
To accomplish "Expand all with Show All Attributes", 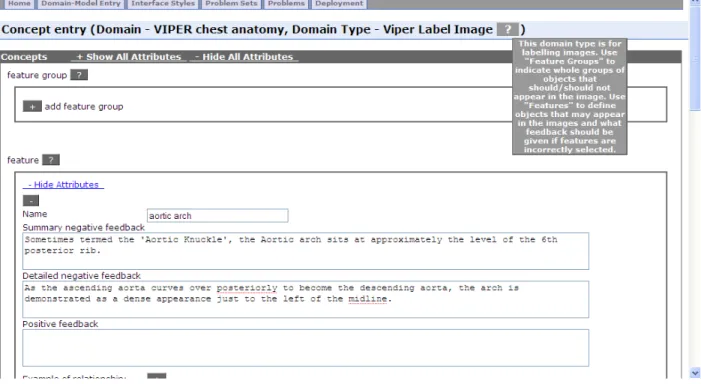I will point(129,57).
